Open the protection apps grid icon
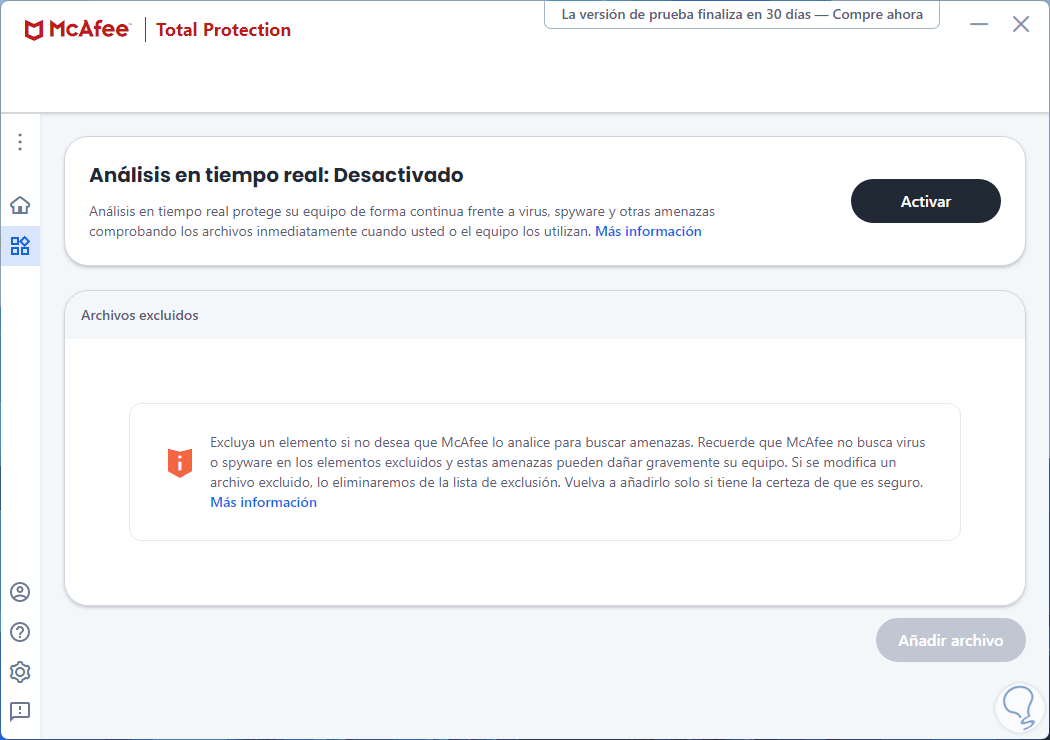This screenshot has width=1050, height=740. pyautogui.click(x=20, y=246)
